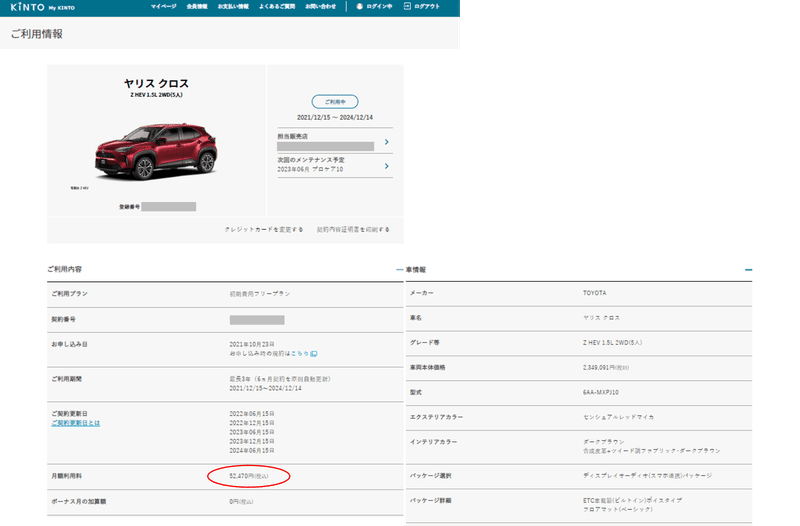
Task: Select the センシュアルレッドマイカ exterior color text
Action: (618, 417)
